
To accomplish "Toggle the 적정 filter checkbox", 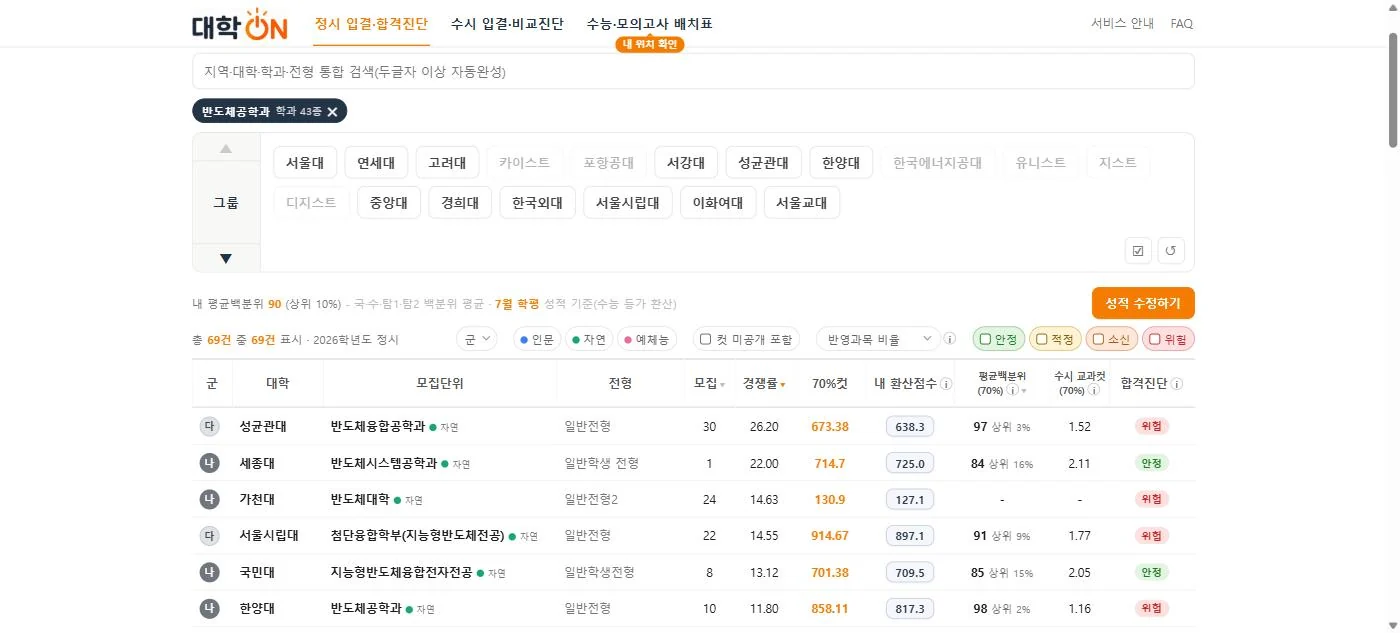I will tap(1042, 339).
